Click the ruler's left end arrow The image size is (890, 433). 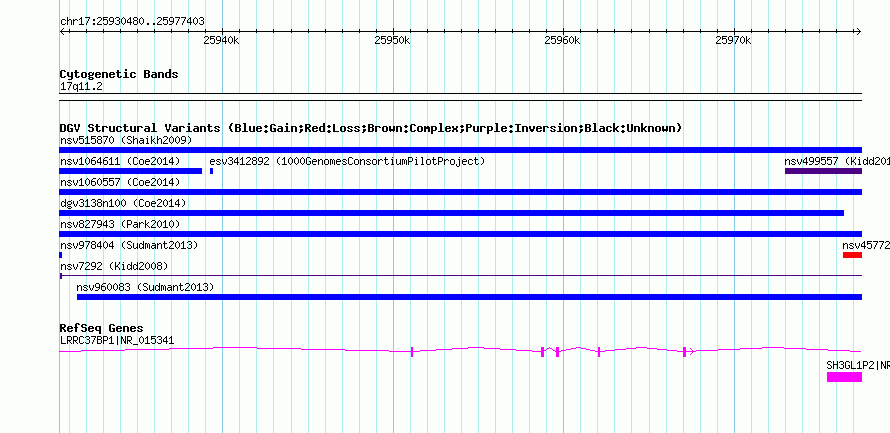point(62,32)
